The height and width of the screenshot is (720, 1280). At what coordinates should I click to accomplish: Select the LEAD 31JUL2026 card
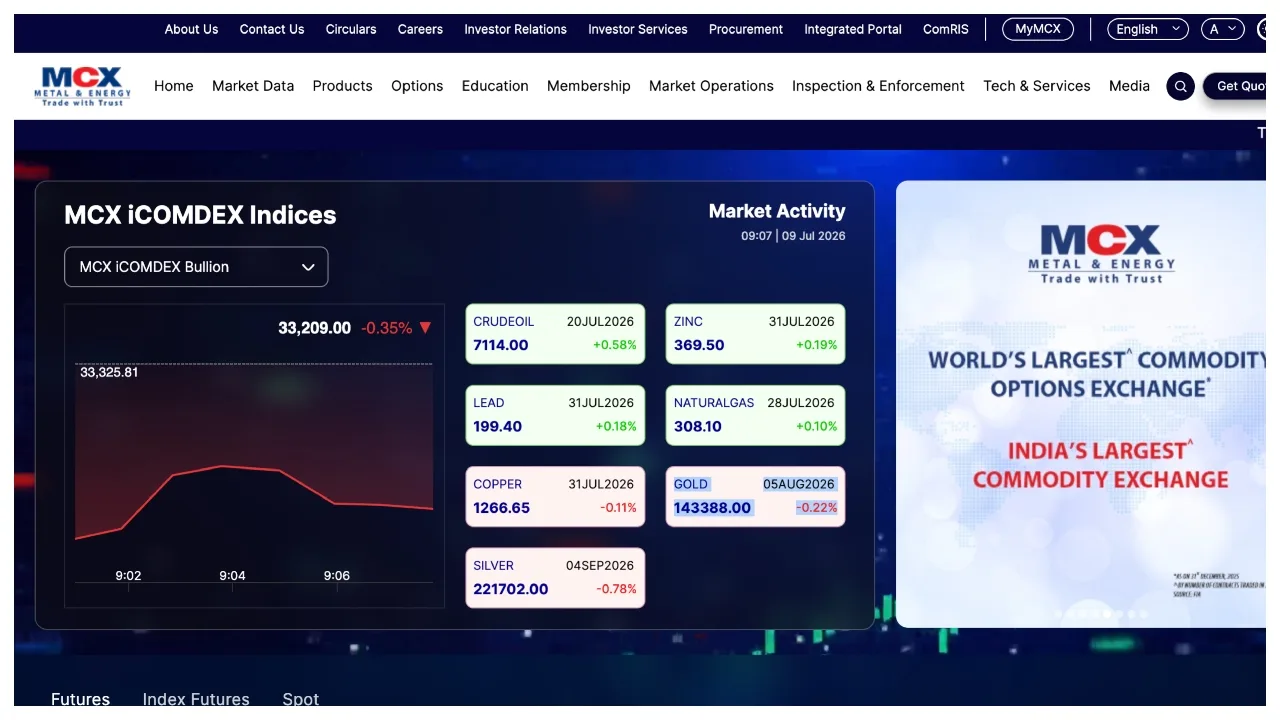[555, 415]
